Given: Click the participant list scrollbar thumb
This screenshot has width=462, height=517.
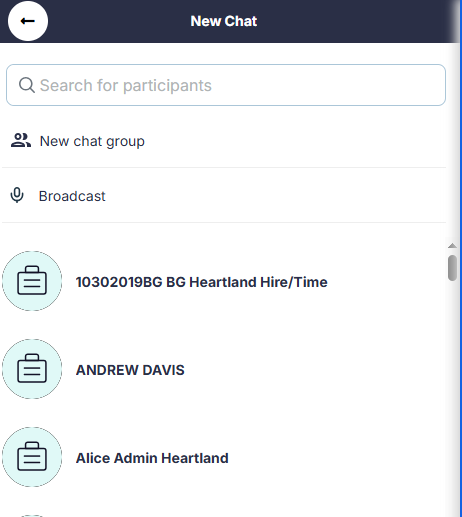Looking at the screenshot, I should [x=452, y=268].
